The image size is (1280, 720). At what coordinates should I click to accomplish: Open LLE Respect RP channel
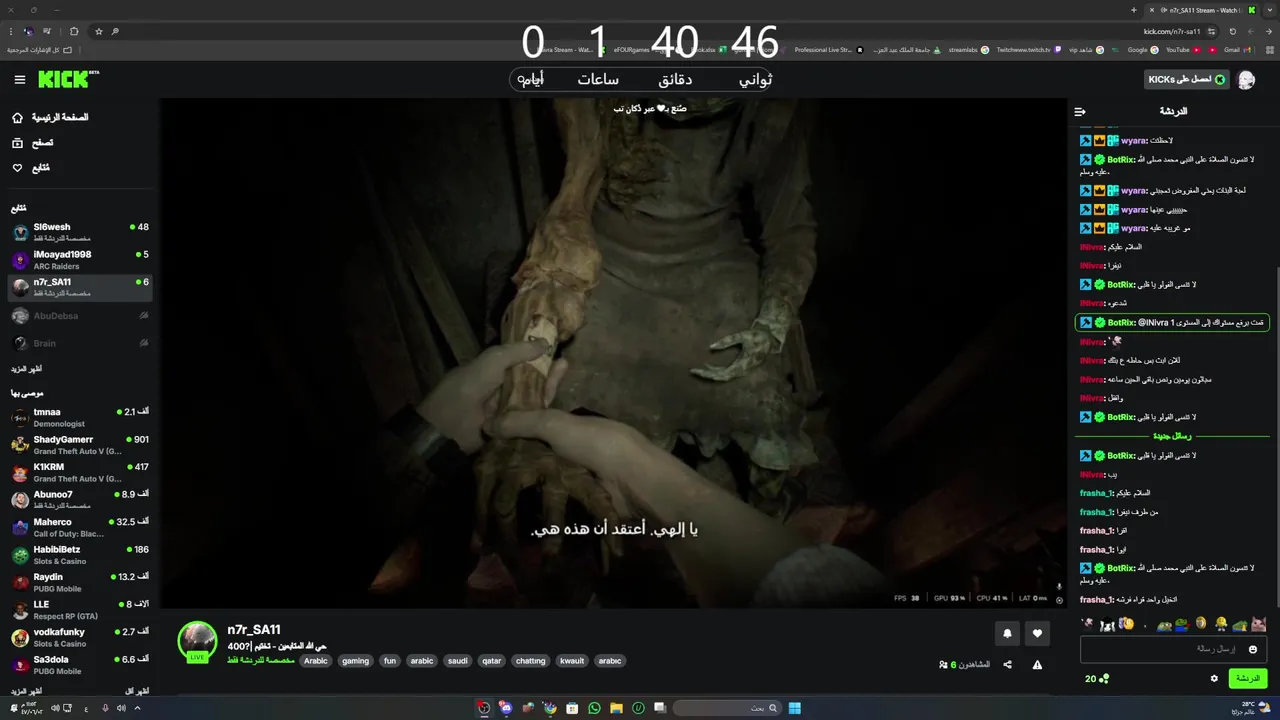80,610
